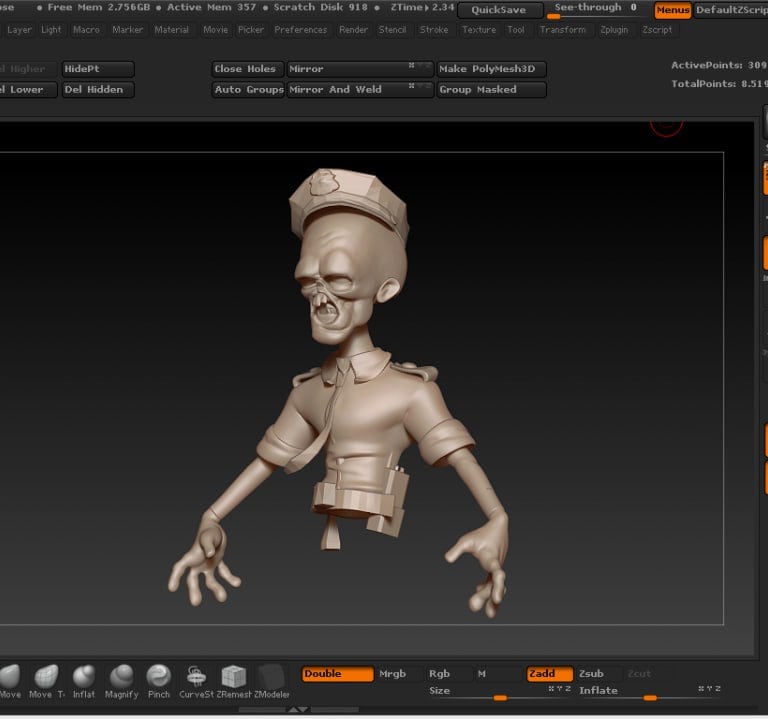
Task: Collapse the bottom shelf divider arrows
Action: pyautogui.click(x=298, y=709)
